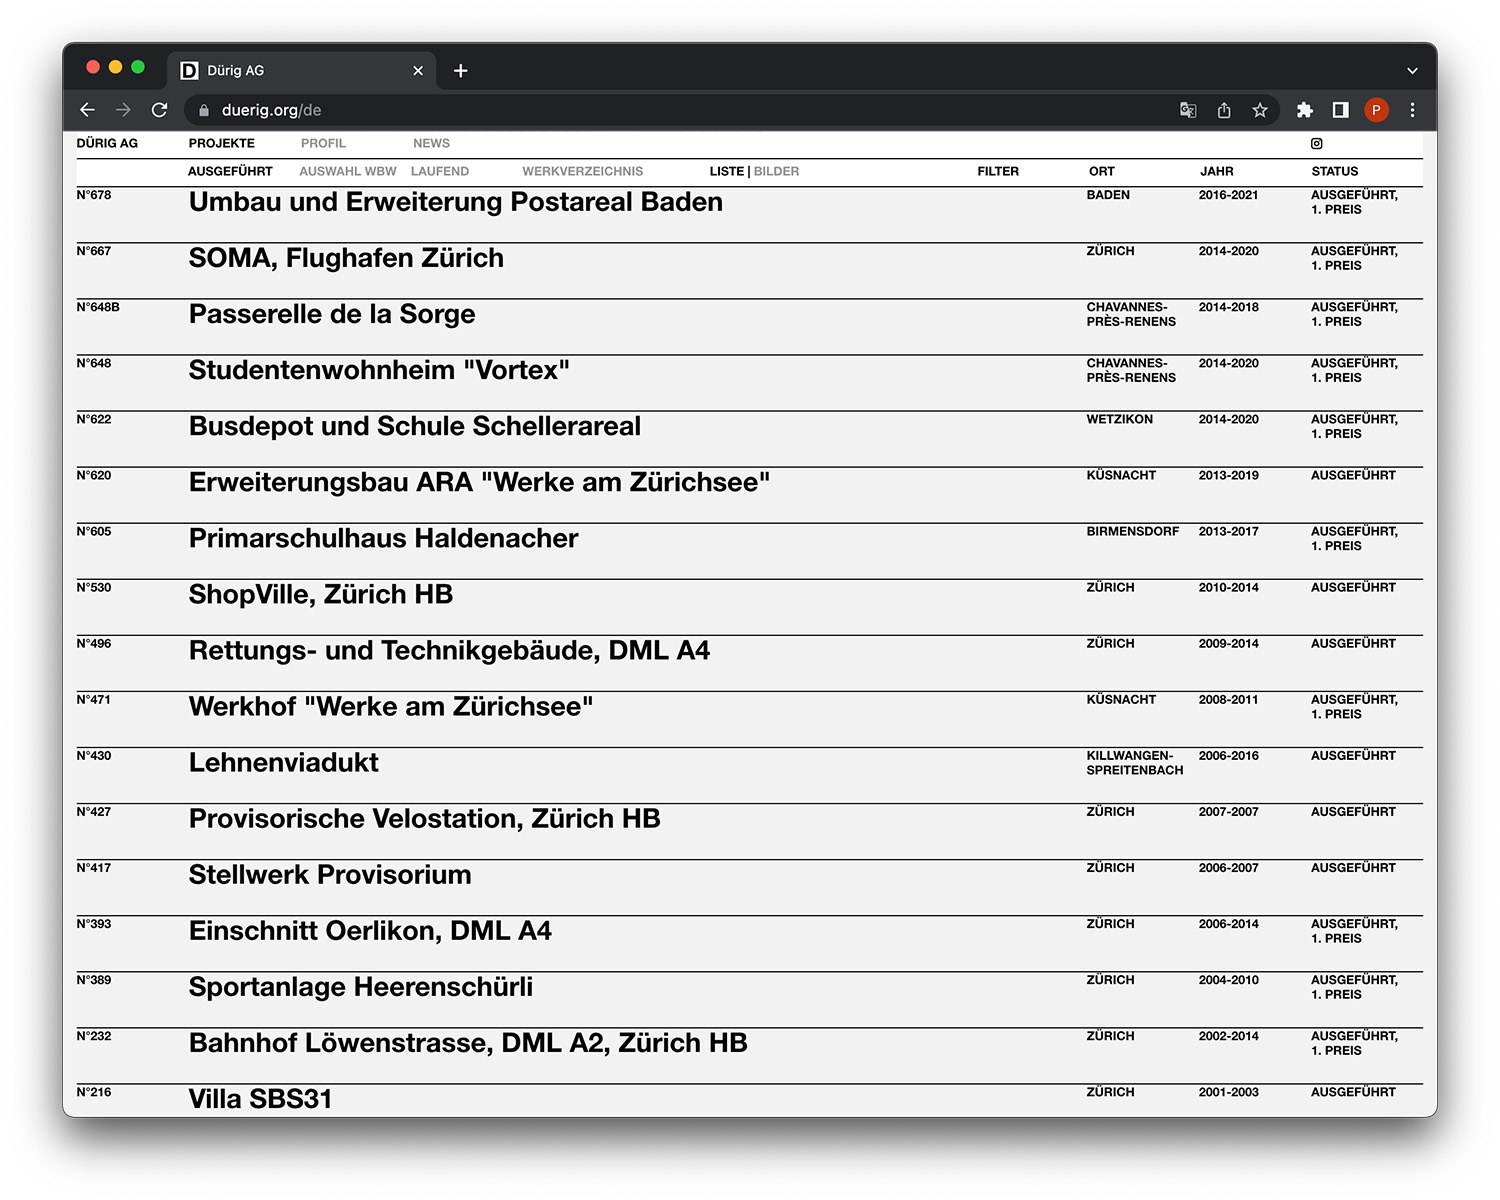Image resolution: width=1500 pixels, height=1200 pixels.
Task: Toggle the browser side panel icon
Action: (x=1341, y=110)
